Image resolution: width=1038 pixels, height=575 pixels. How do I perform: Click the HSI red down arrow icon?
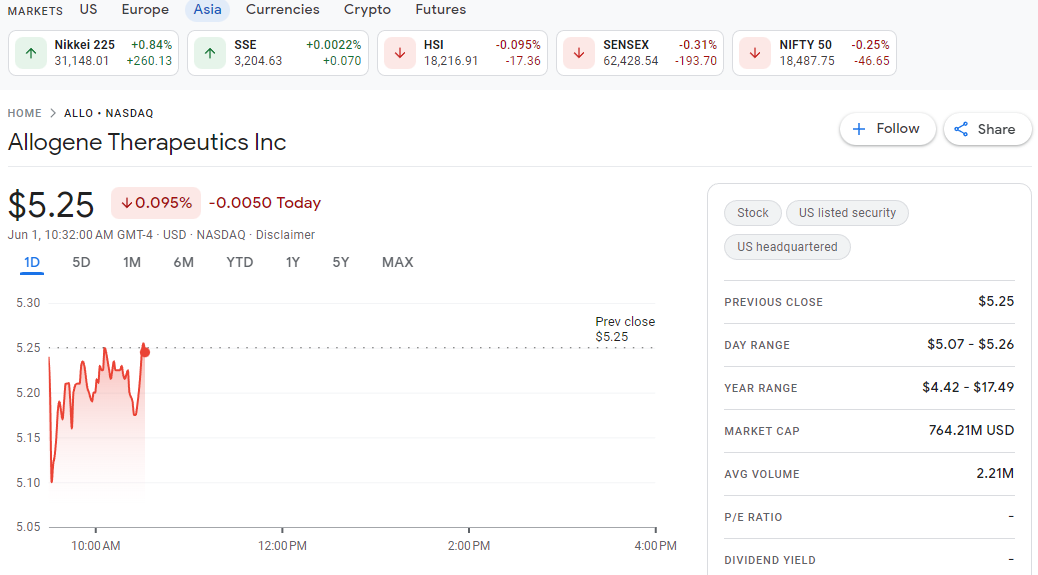[x=400, y=53]
